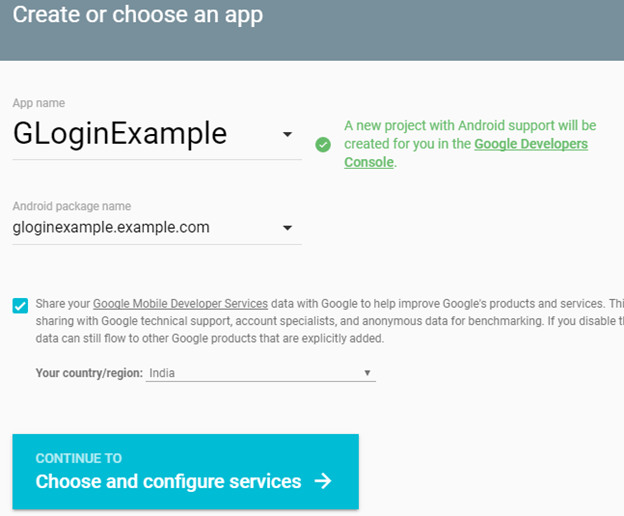This screenshot has width=624, height=516.
Task: Click the Your country/region label
Action: point(89,373)
